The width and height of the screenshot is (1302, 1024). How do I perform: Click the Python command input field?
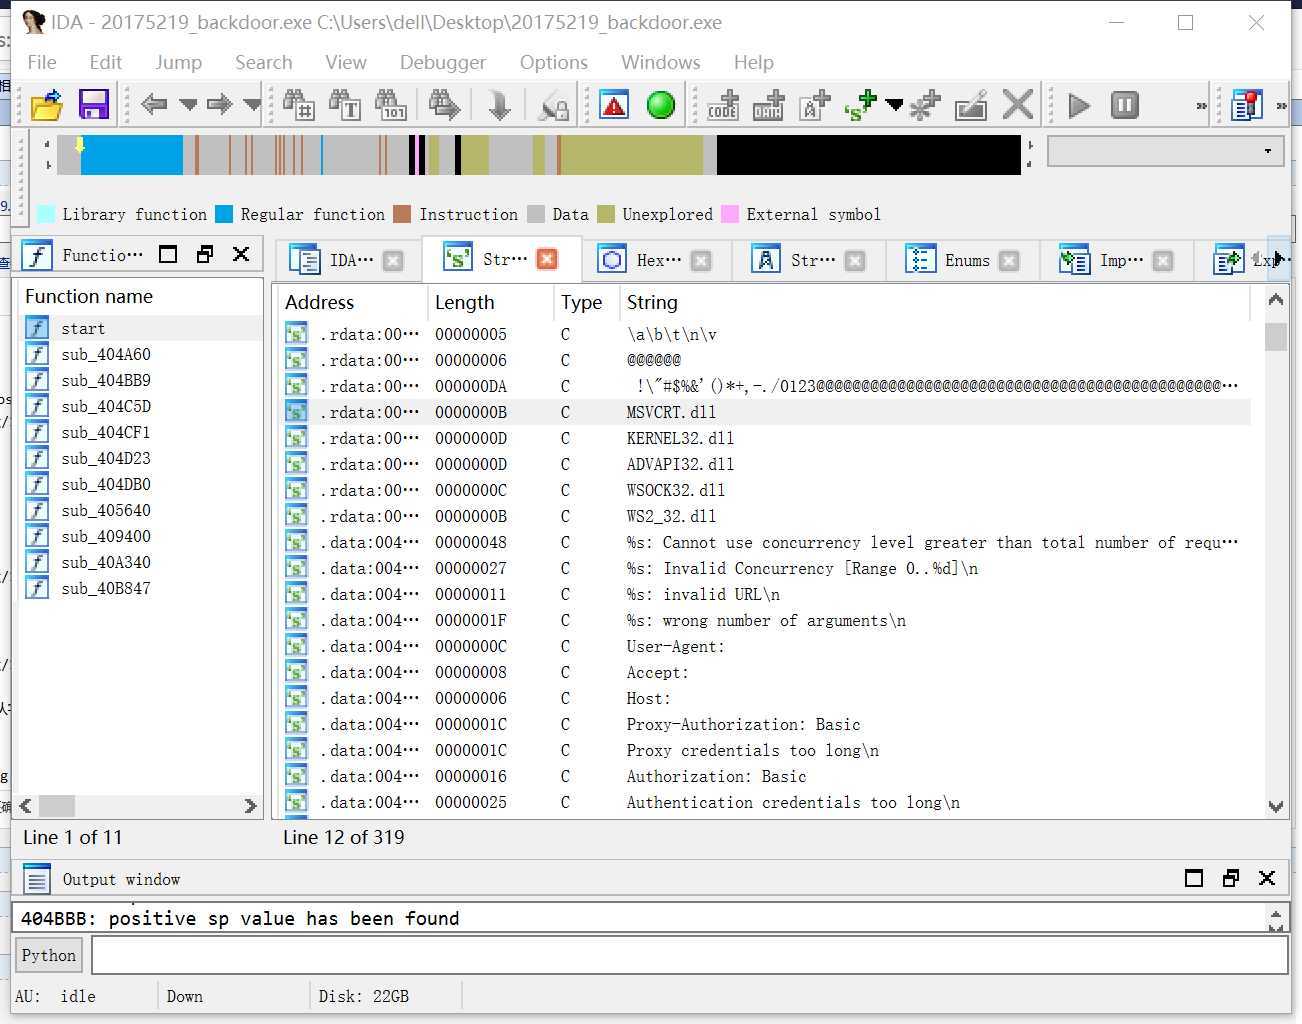[689, 955]
